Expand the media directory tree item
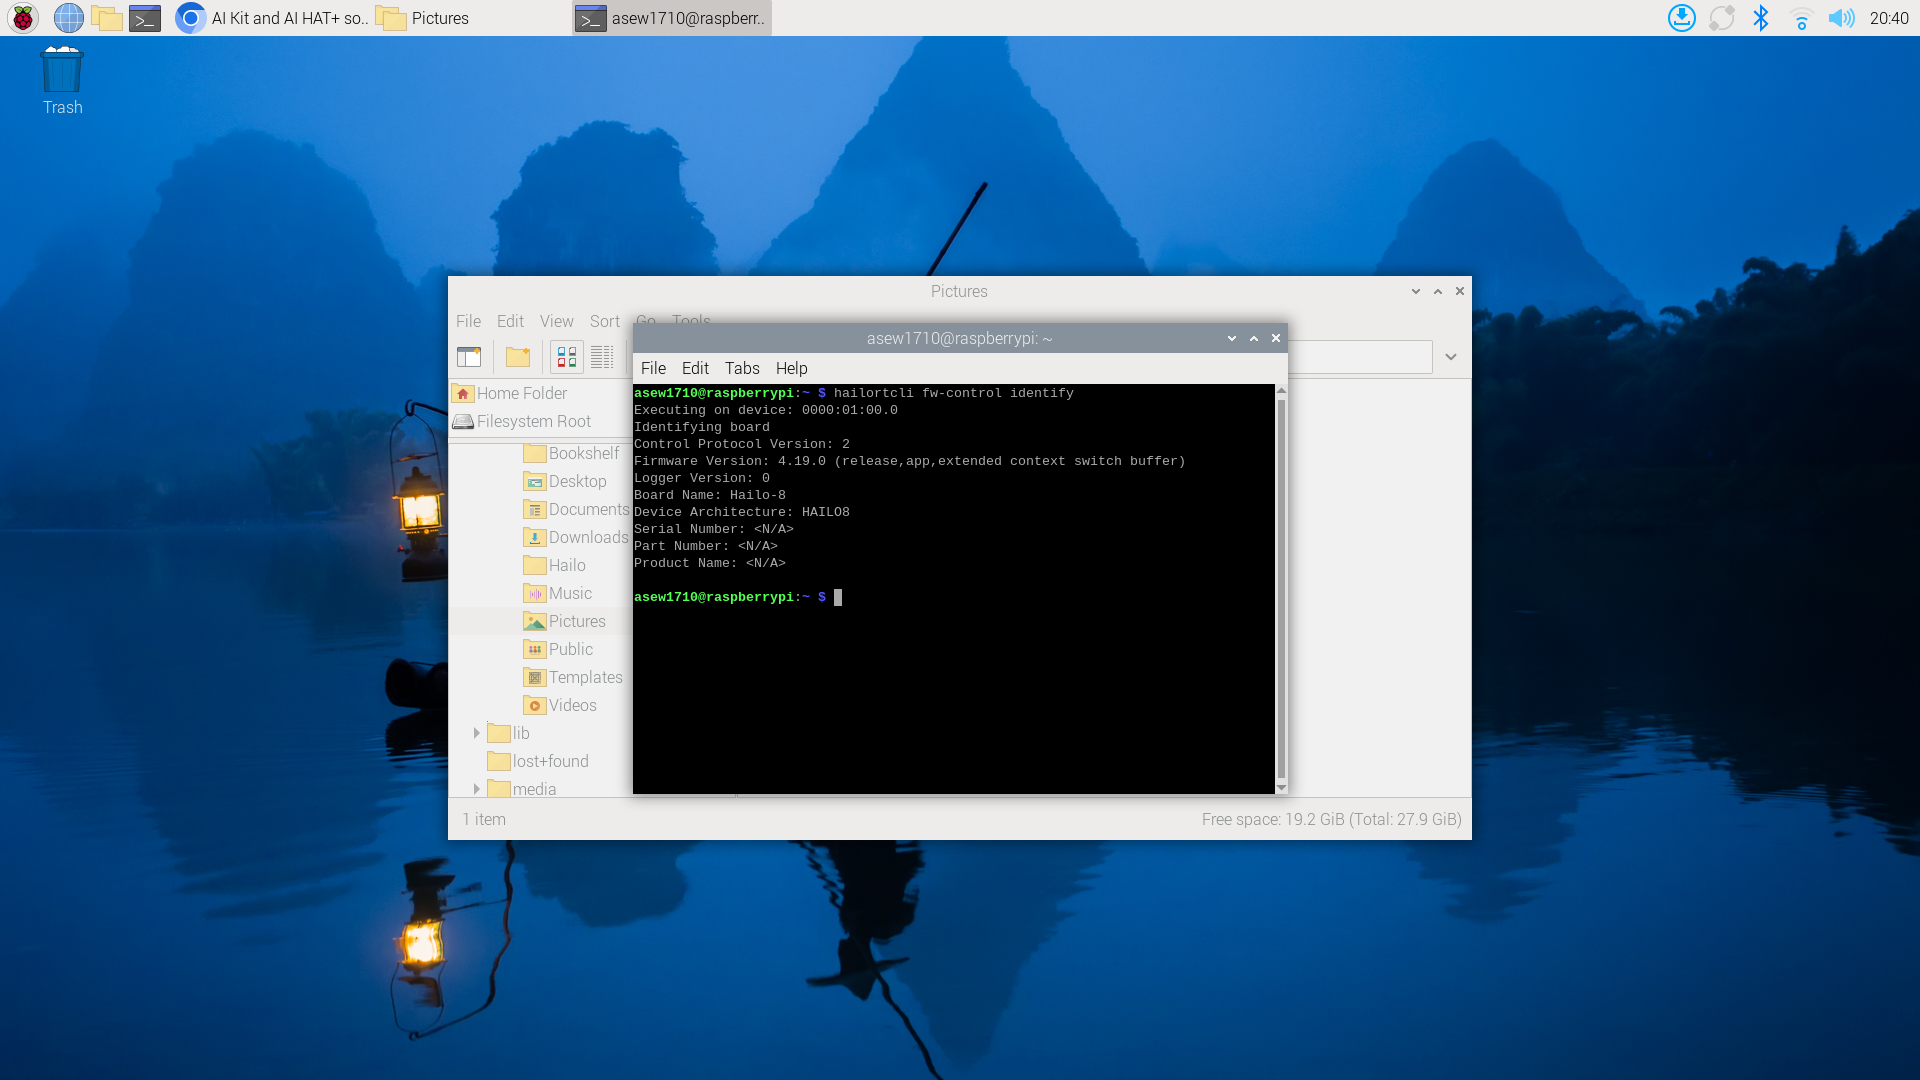 coord(477,789)
